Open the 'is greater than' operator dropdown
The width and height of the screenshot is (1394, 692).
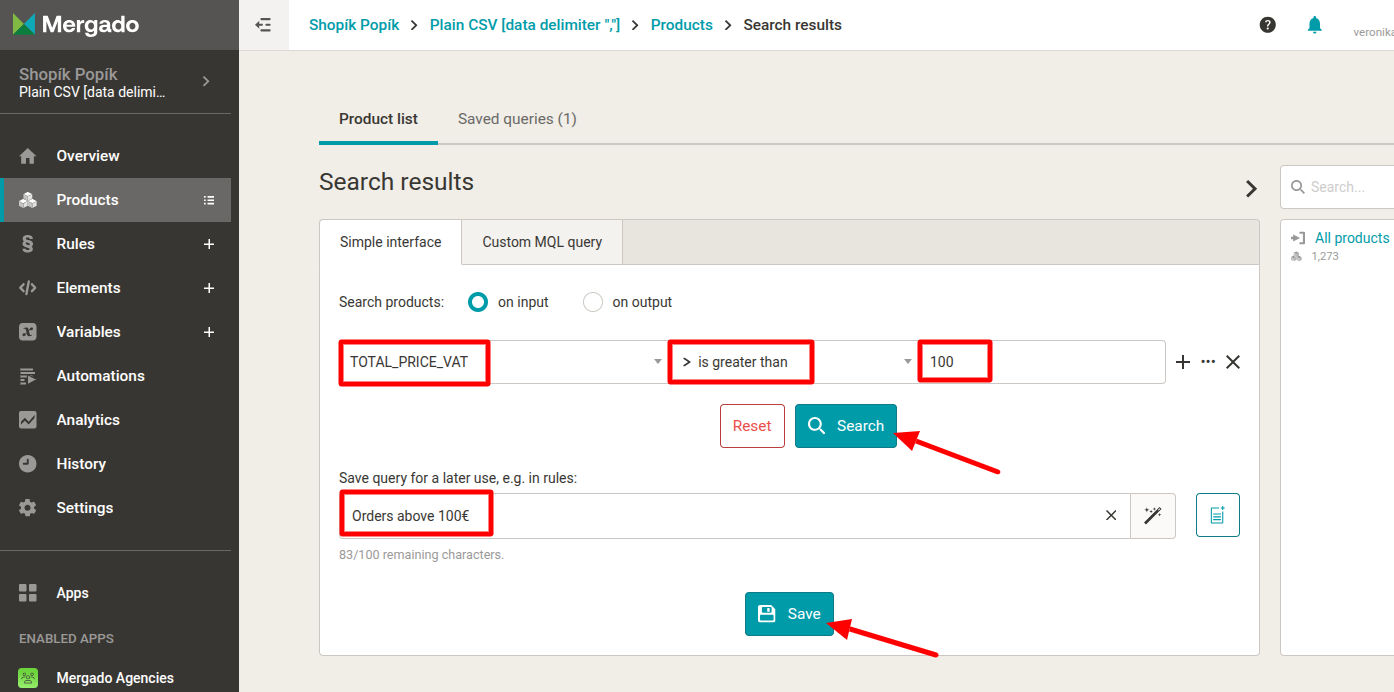click(794, 362)
